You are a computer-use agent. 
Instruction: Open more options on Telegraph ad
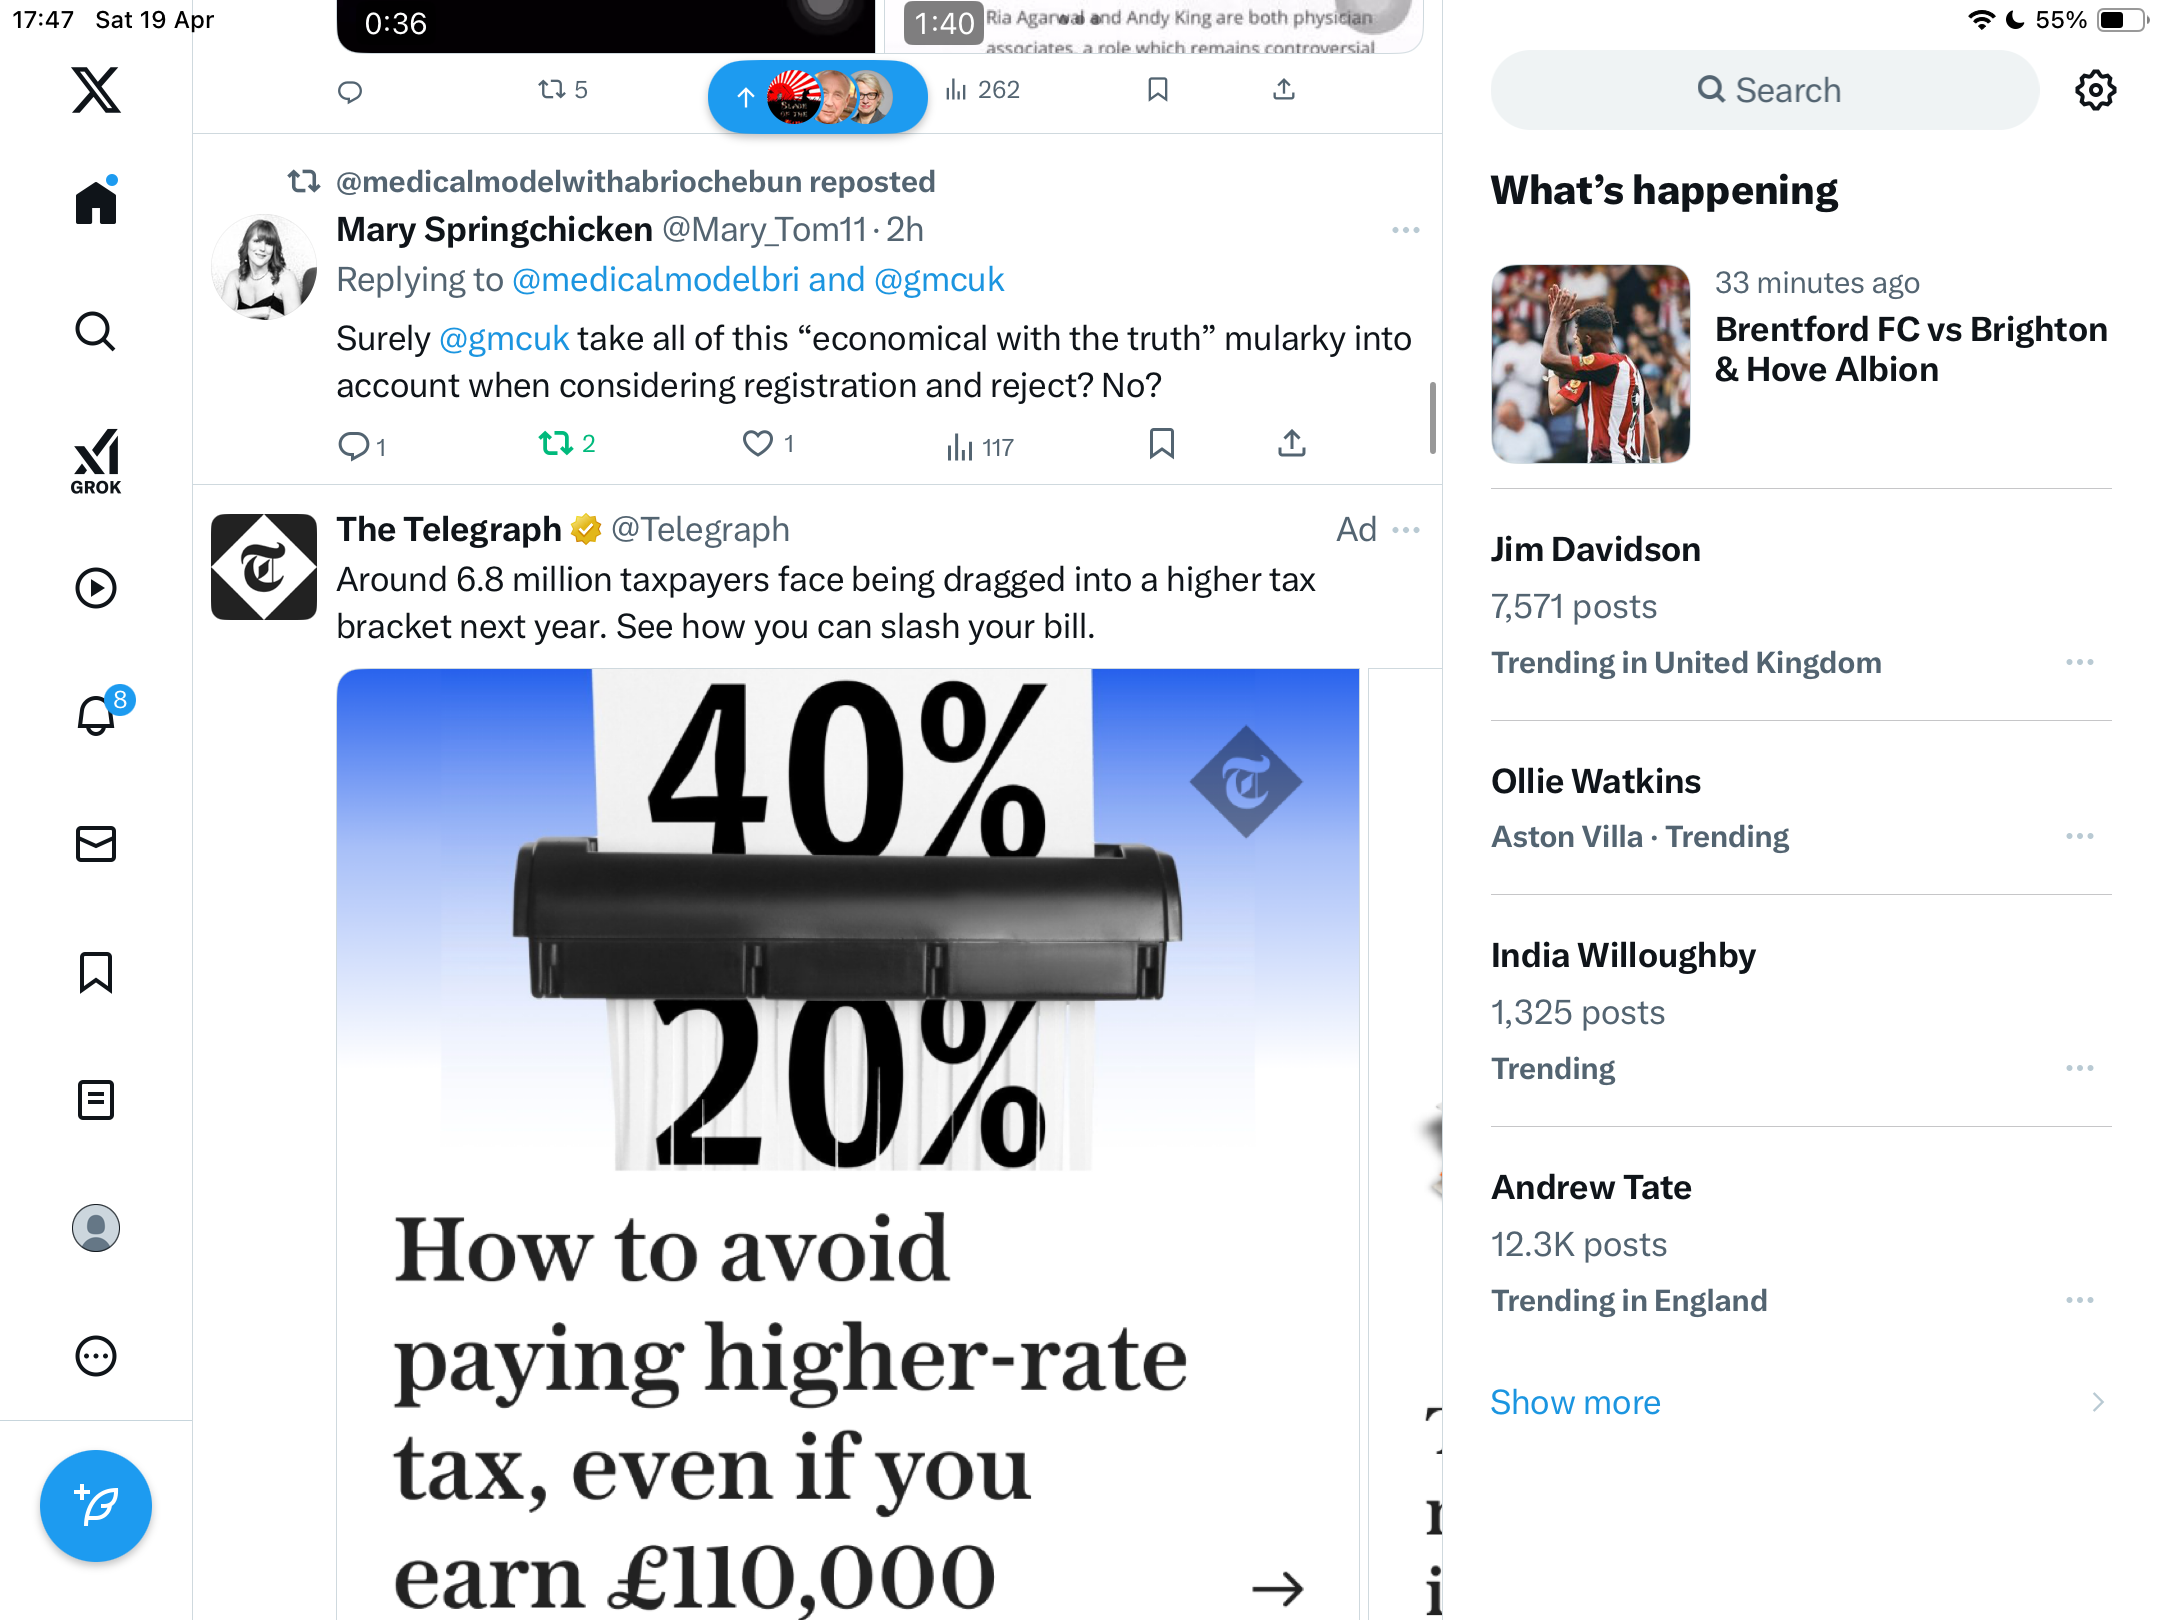click(1405, 530)
